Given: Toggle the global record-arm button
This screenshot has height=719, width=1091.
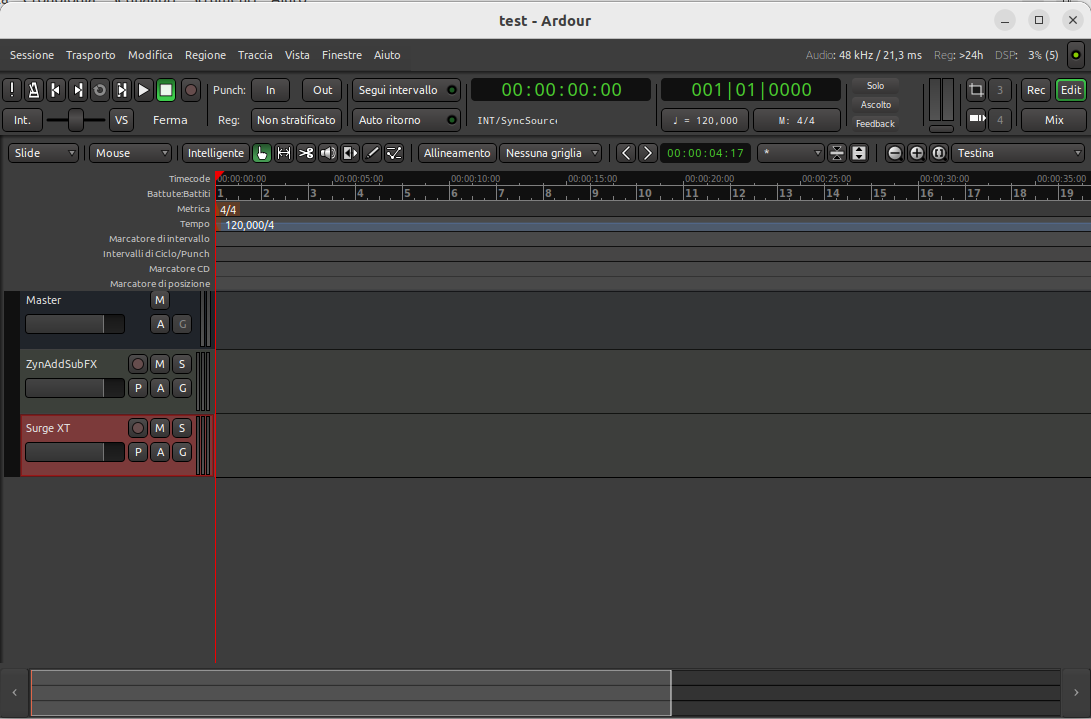Looking at the screenshot, I should (x=190, y=90).
